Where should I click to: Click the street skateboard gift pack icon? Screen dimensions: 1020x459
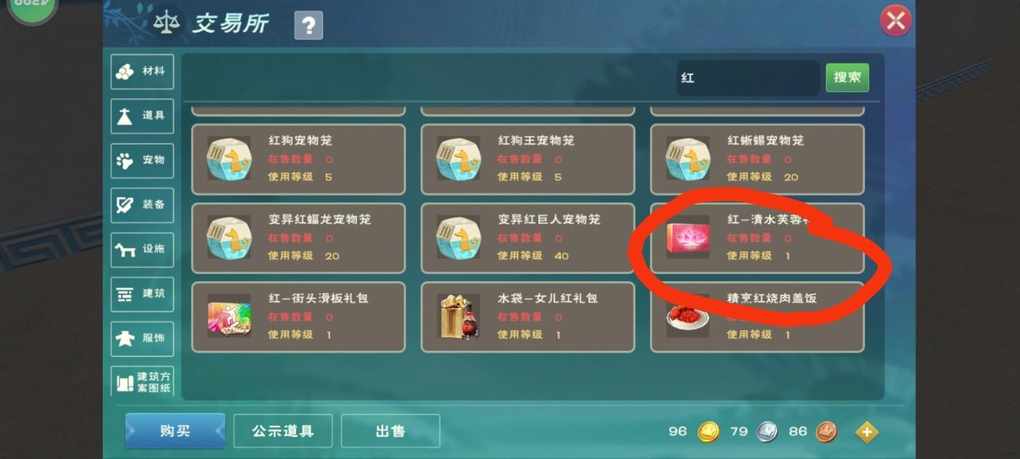(x=229, y=317)
